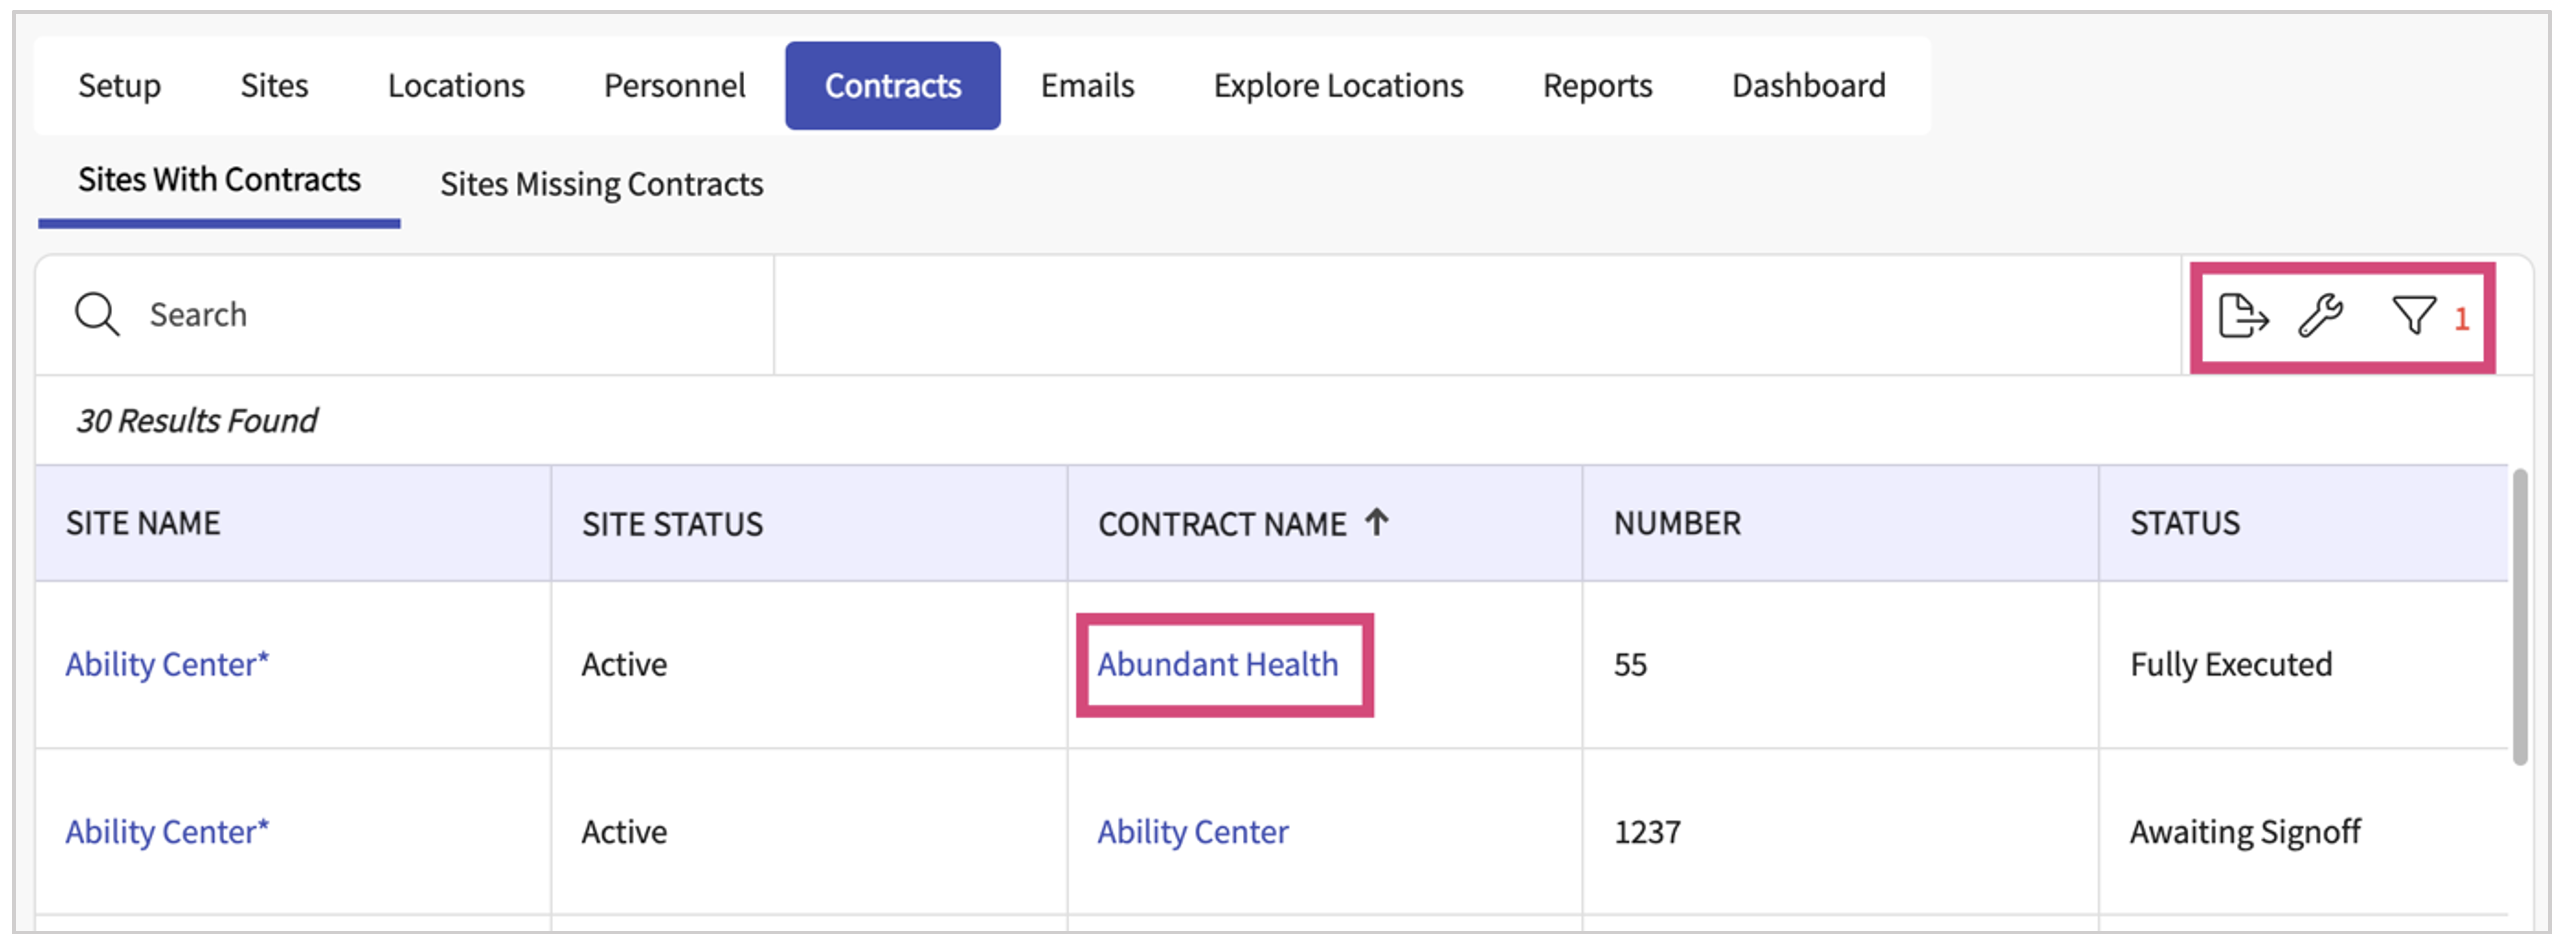Sort by the Site Name column header

[x=143, y=523]
